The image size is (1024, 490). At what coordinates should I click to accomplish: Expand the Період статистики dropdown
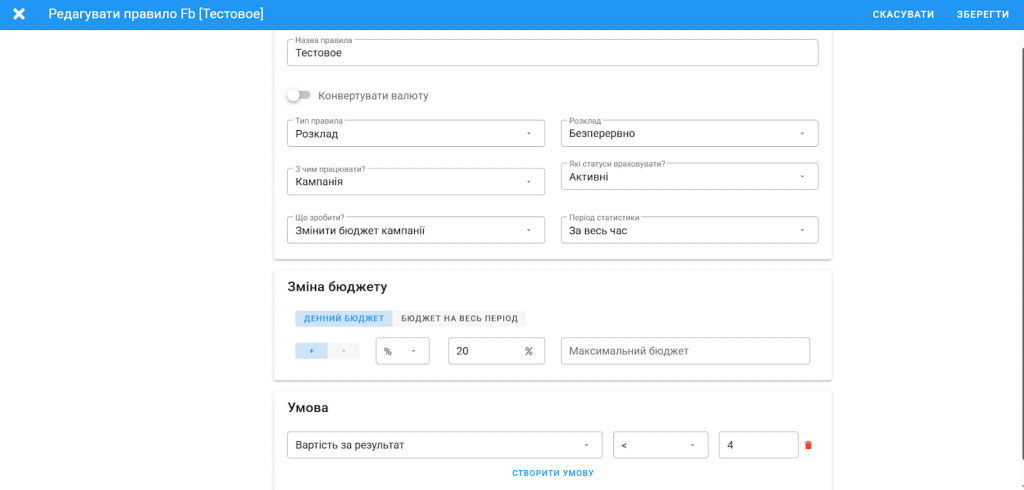pyautogui.click(x=689, y=230)
